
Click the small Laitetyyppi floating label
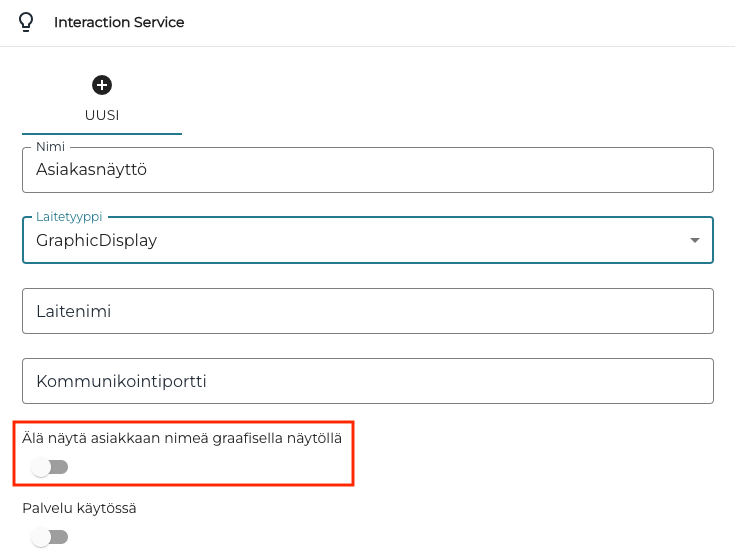tap(69, 216)
